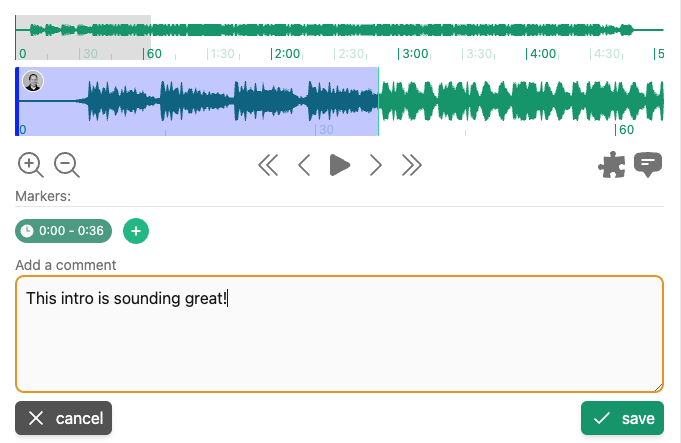The height and width of the screenshot is (443, 681).
Task: Select the 0:00 - 0:36 marker tag
Action: [63, 231]
